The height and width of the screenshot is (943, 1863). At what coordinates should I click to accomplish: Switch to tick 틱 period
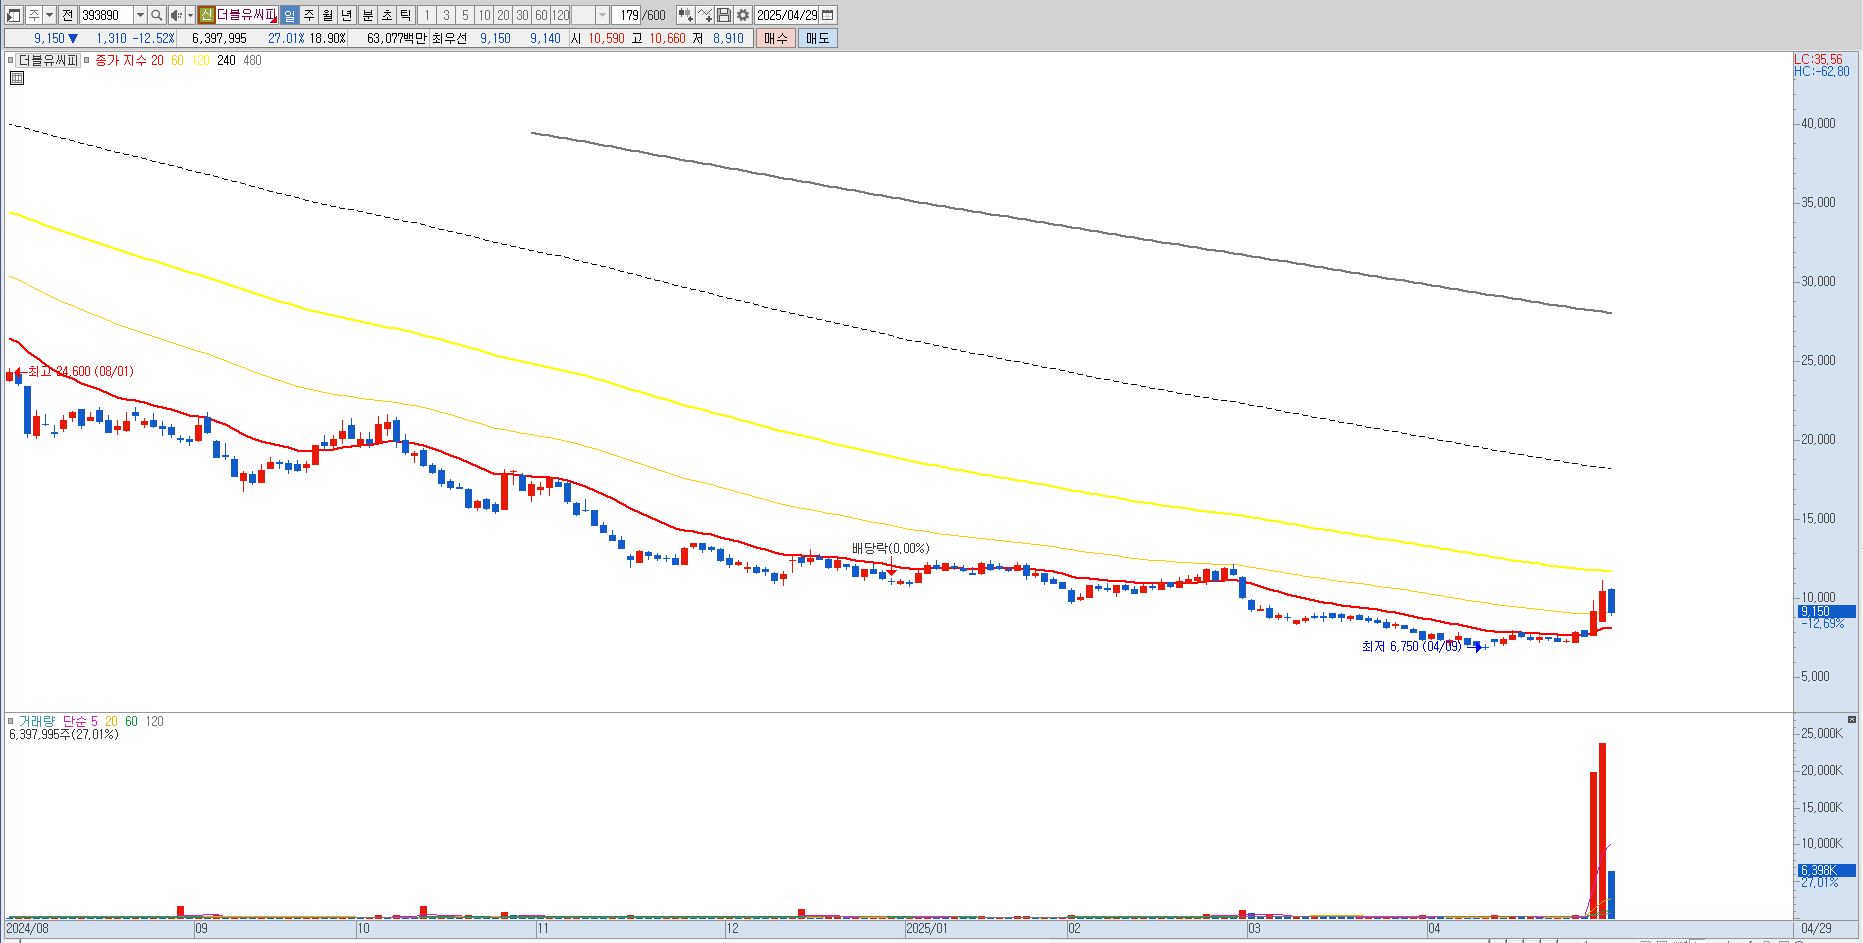(405, 15)
